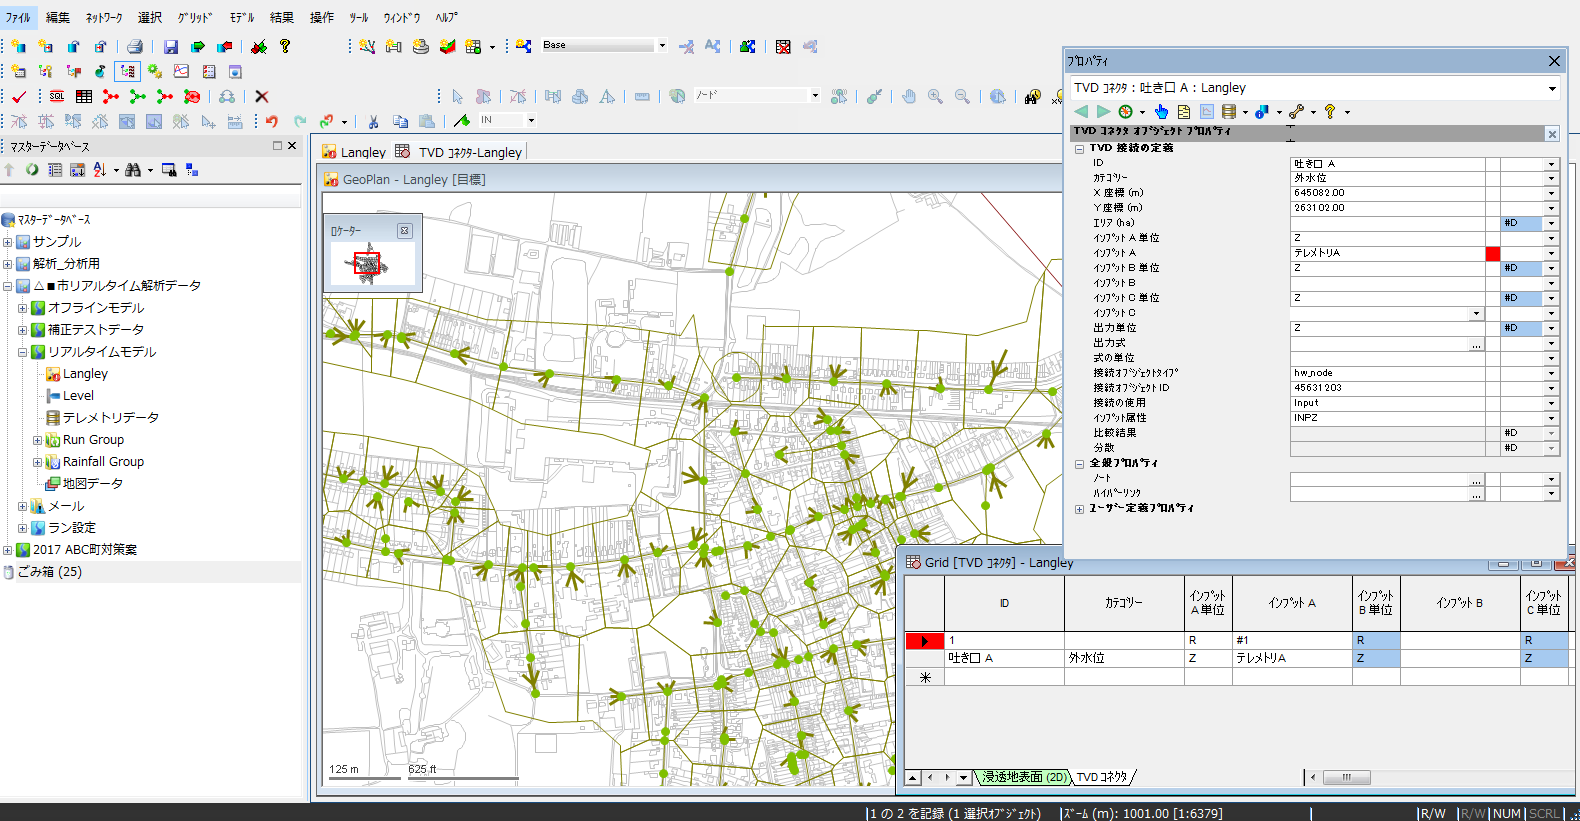Select テレメトリデータ in the database tree

point(110,418)
